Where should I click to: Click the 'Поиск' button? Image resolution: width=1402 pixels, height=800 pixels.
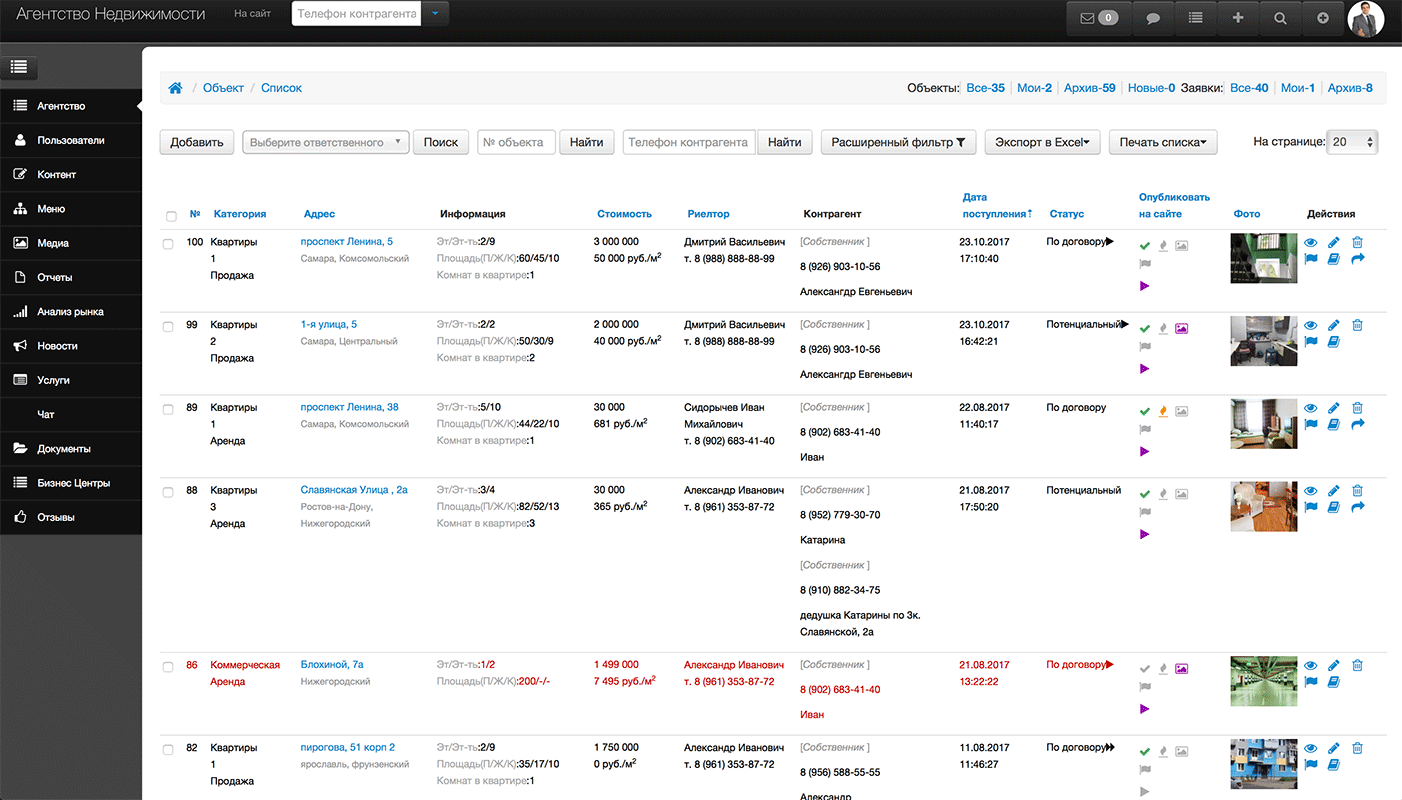tap(441, 142)
